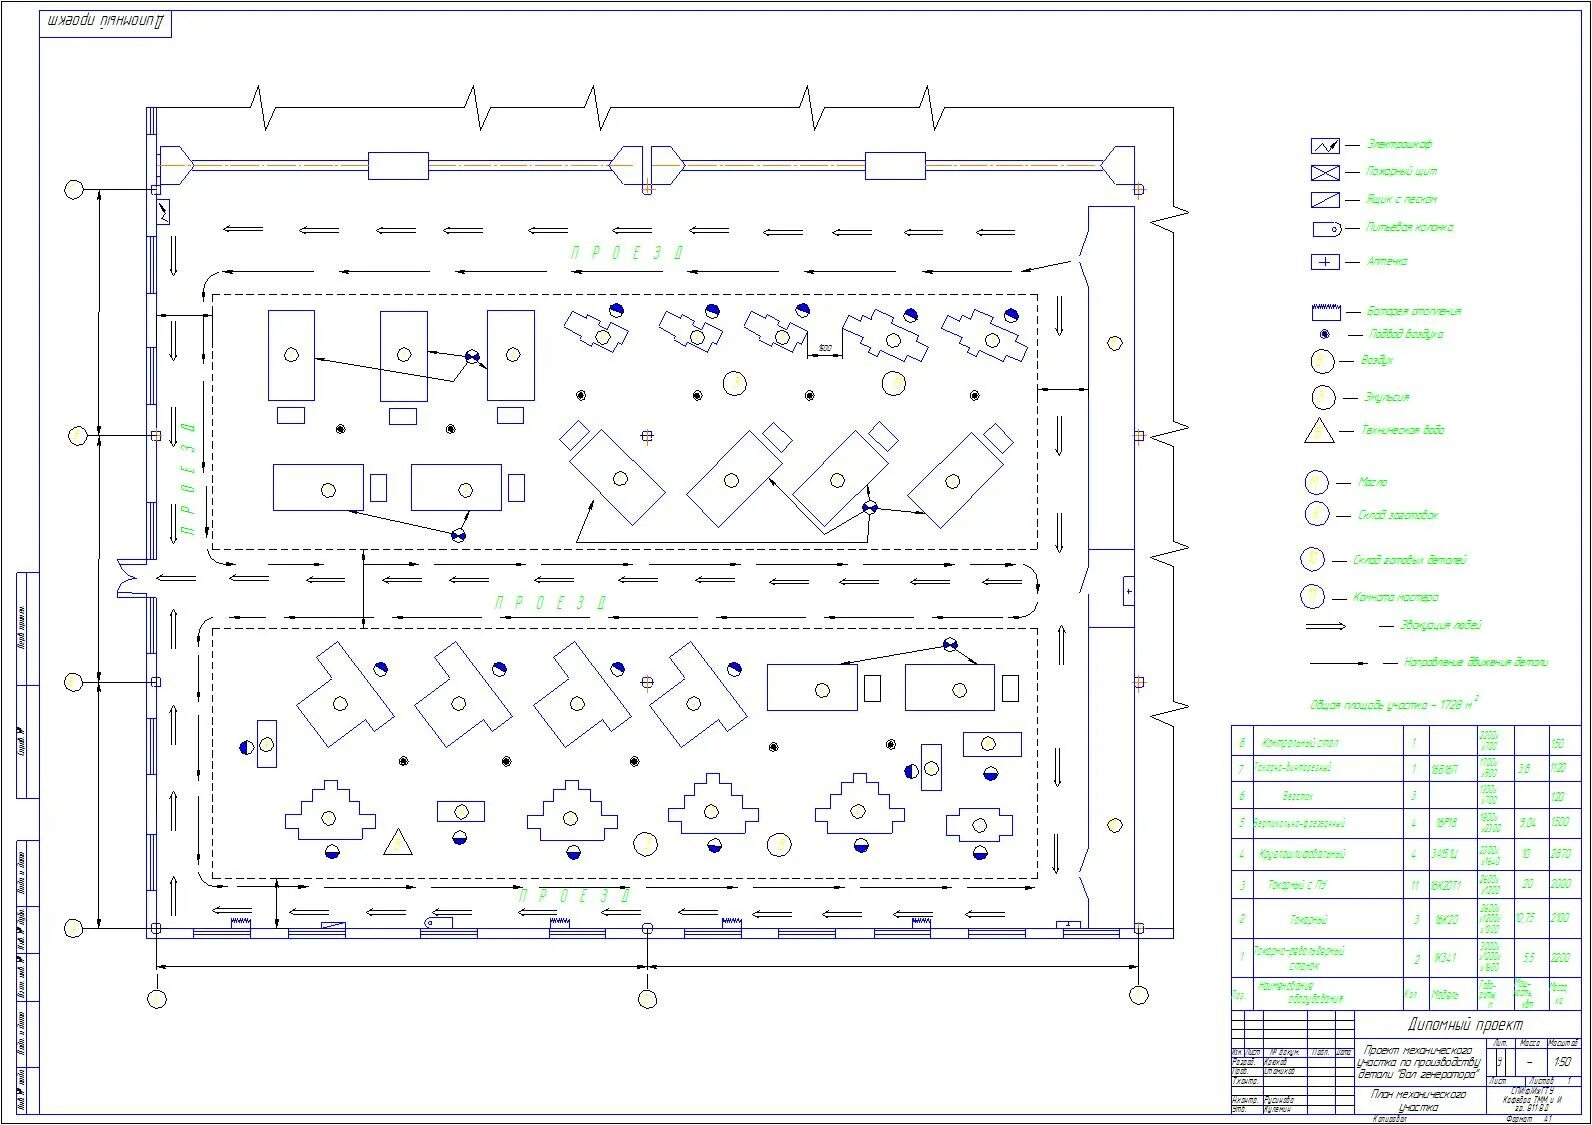Viewport: 1592px width, 1125px height.
Task: Click the Дипомный проект title in title block
Action: [x=1465, y=1025]
